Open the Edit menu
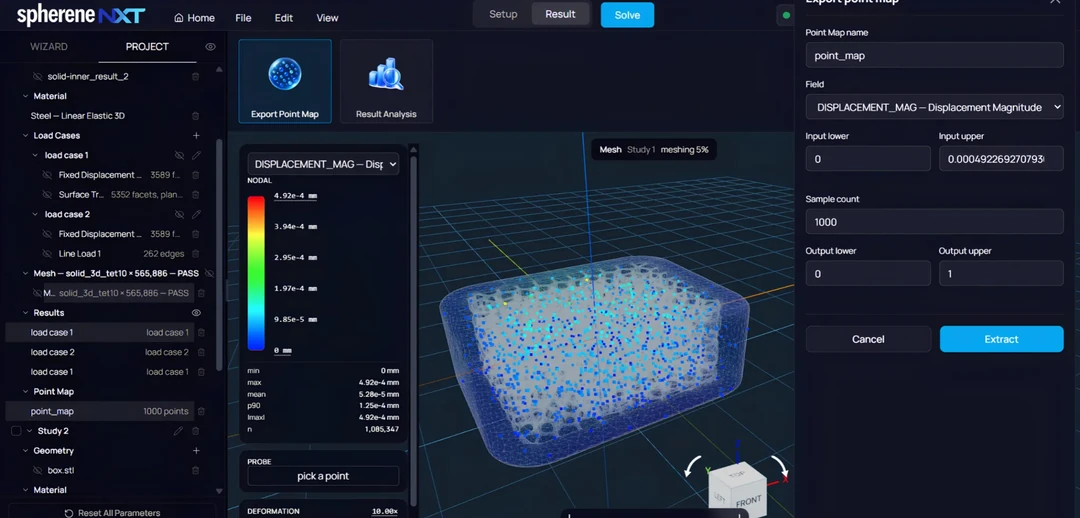This screenshot has width=1080, height=518. point(284,18)
